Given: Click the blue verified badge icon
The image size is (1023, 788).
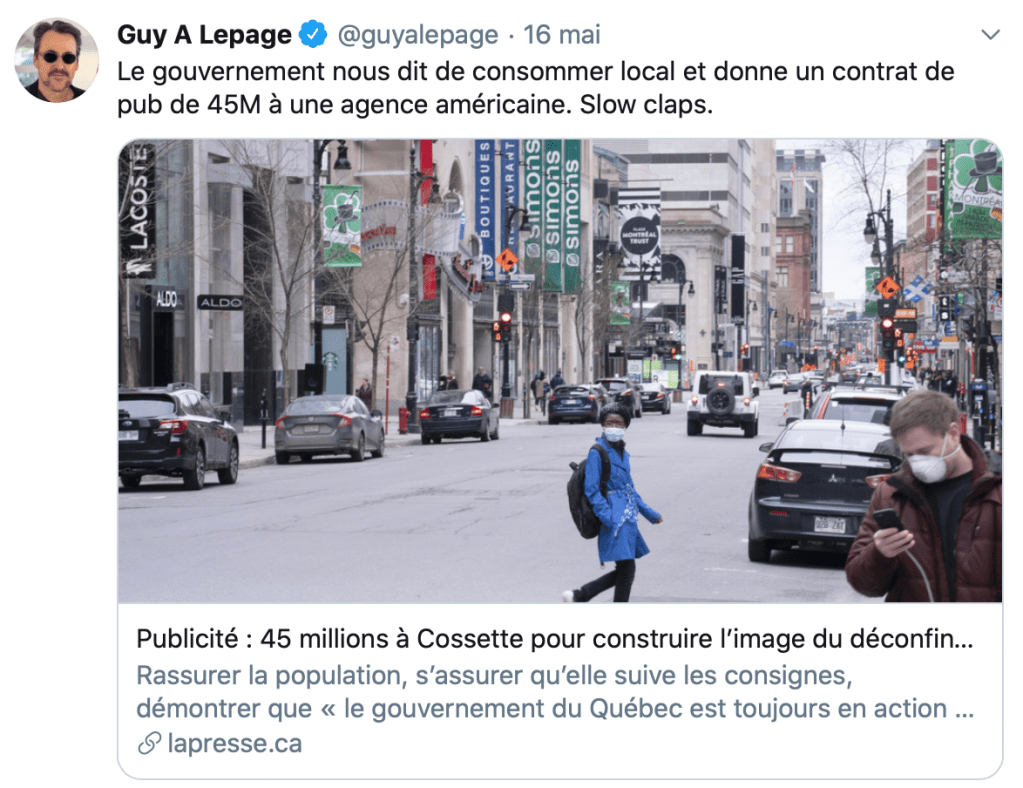Looking at the screenshot, I should 313,34.
